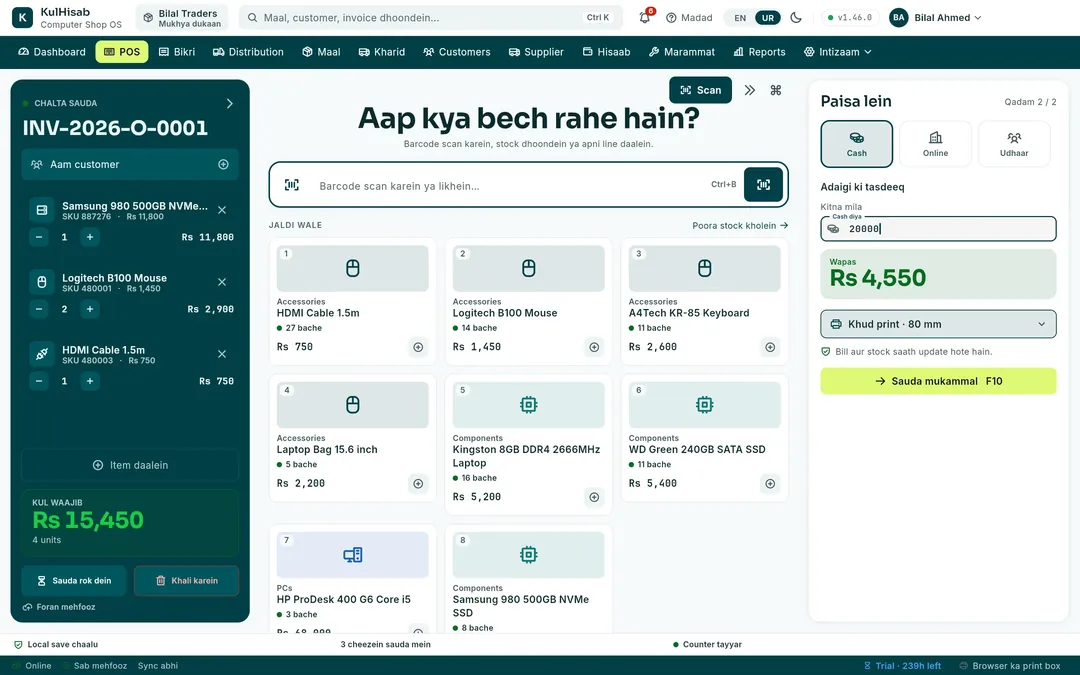Viewport: 1080px width, 675px height.
Task: Select Cash payment method
Action: pos(857,144)
